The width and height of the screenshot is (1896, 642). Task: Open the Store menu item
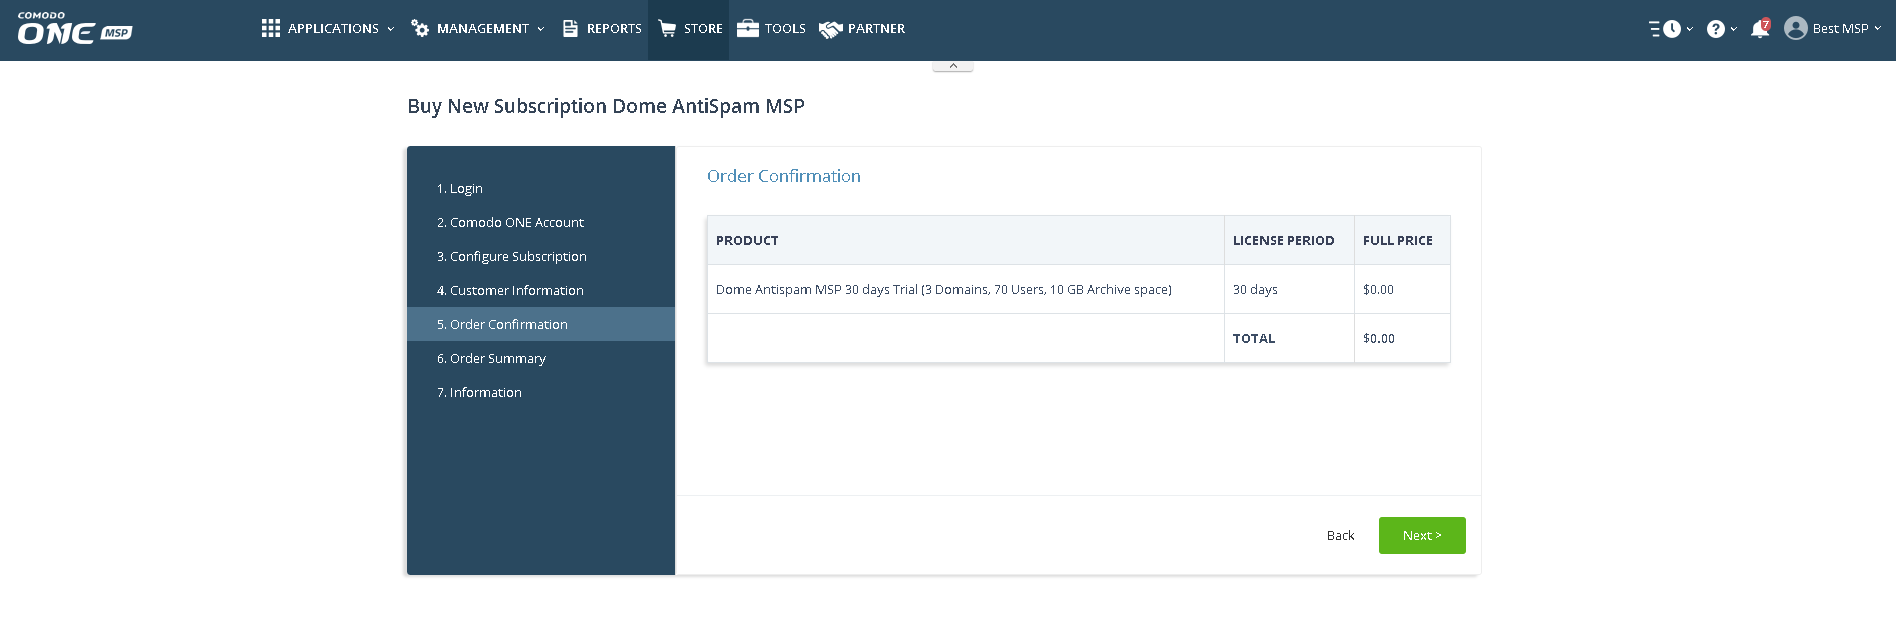click(x=689, y=29)
